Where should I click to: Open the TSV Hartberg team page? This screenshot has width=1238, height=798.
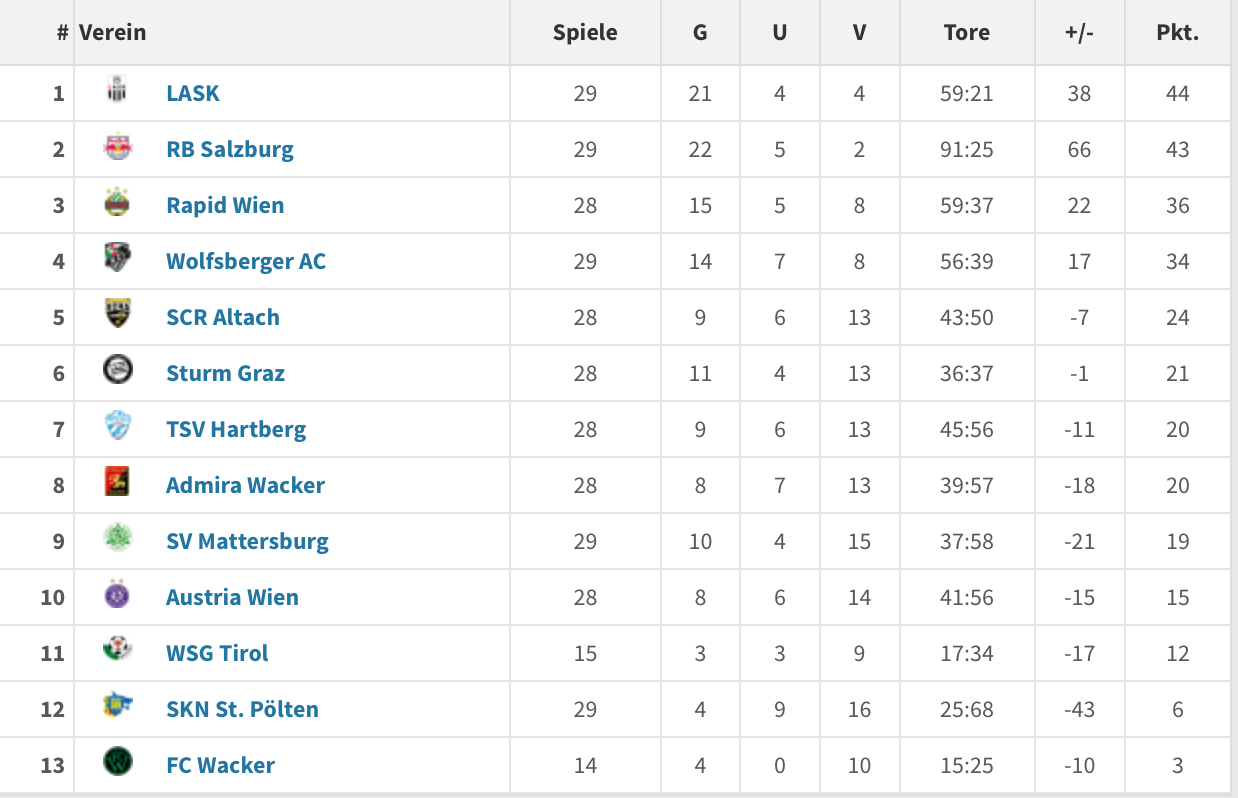coord(236,430)
